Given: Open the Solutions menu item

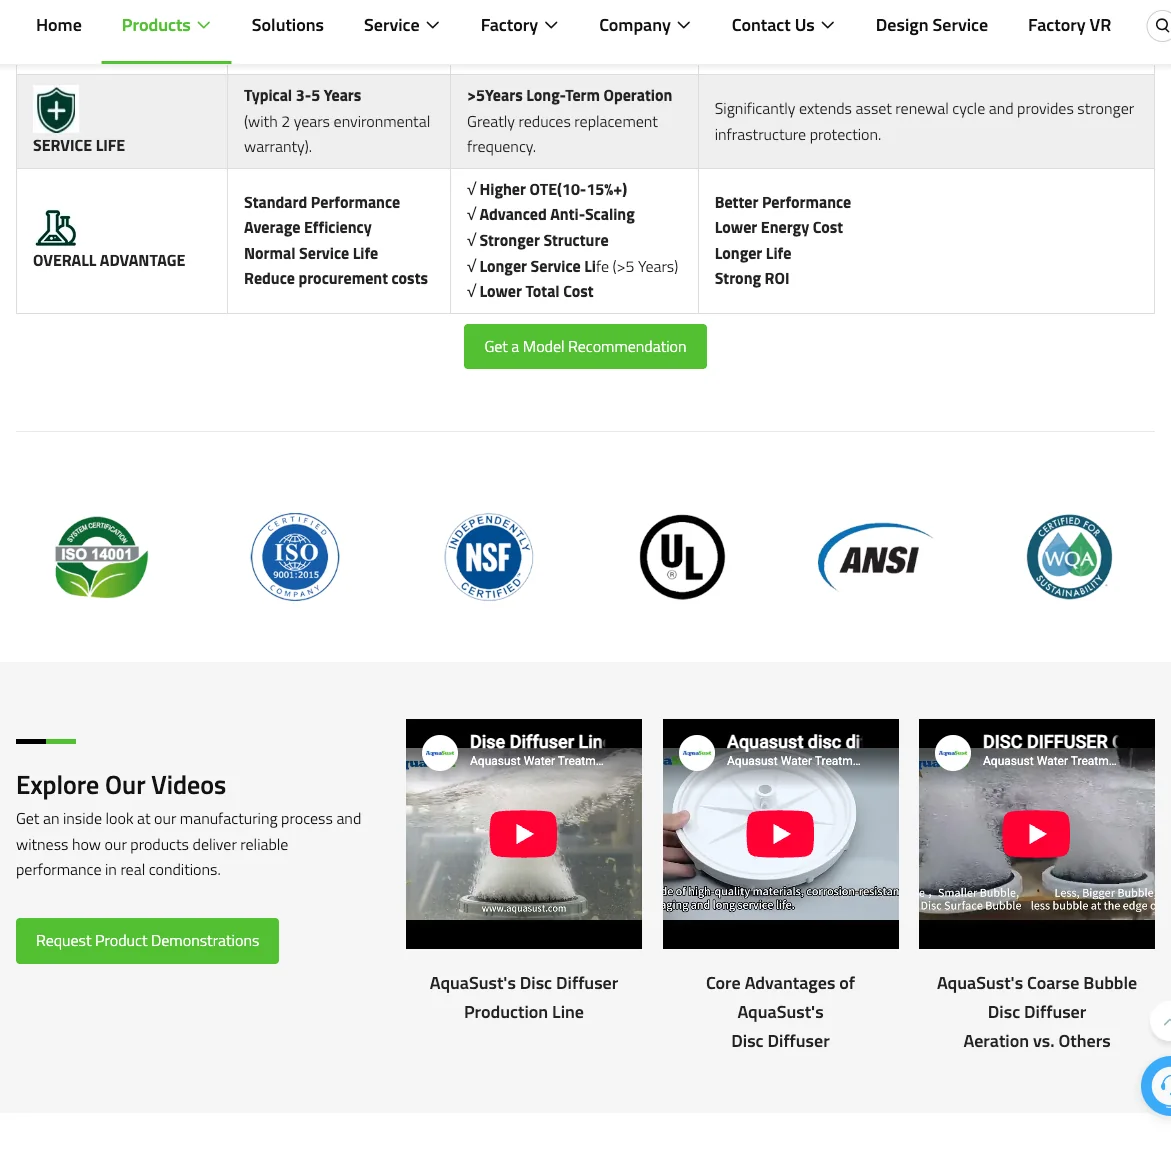Looking at the screenshot, I should [288, 25].
